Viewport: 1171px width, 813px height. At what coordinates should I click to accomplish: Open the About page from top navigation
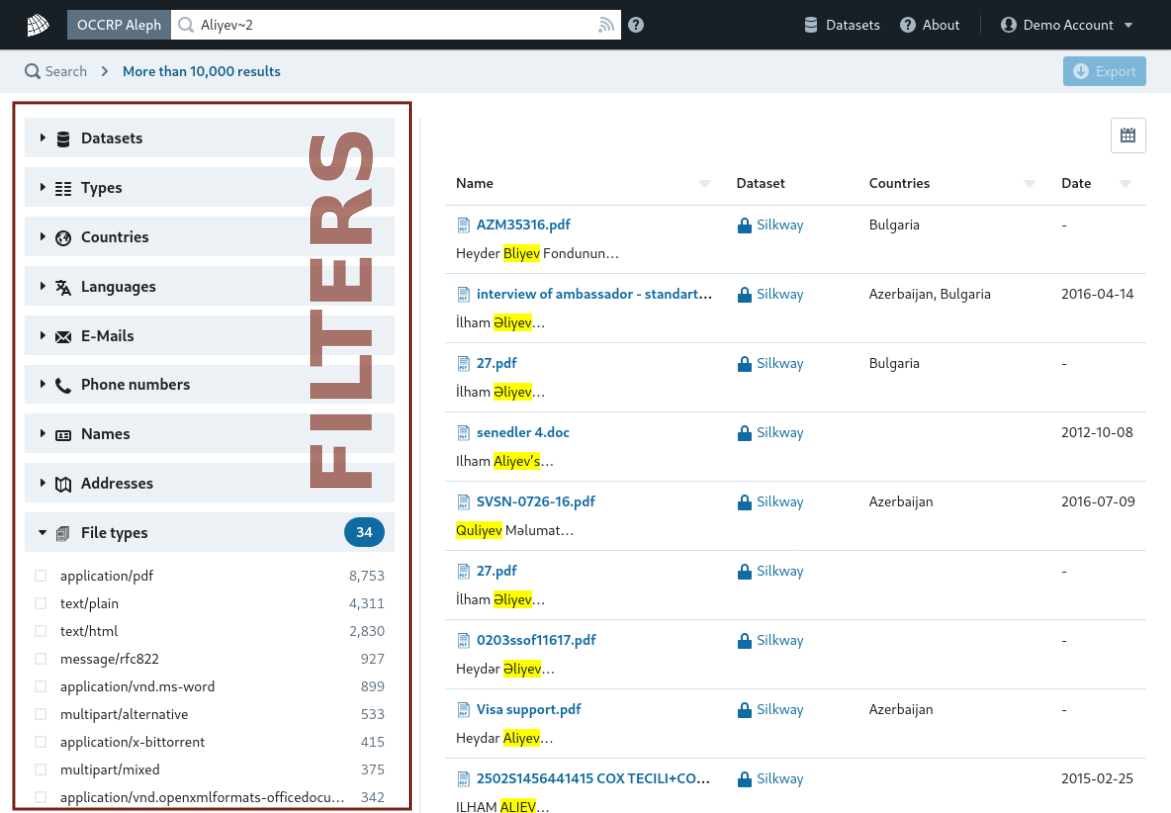pos(930,25)
